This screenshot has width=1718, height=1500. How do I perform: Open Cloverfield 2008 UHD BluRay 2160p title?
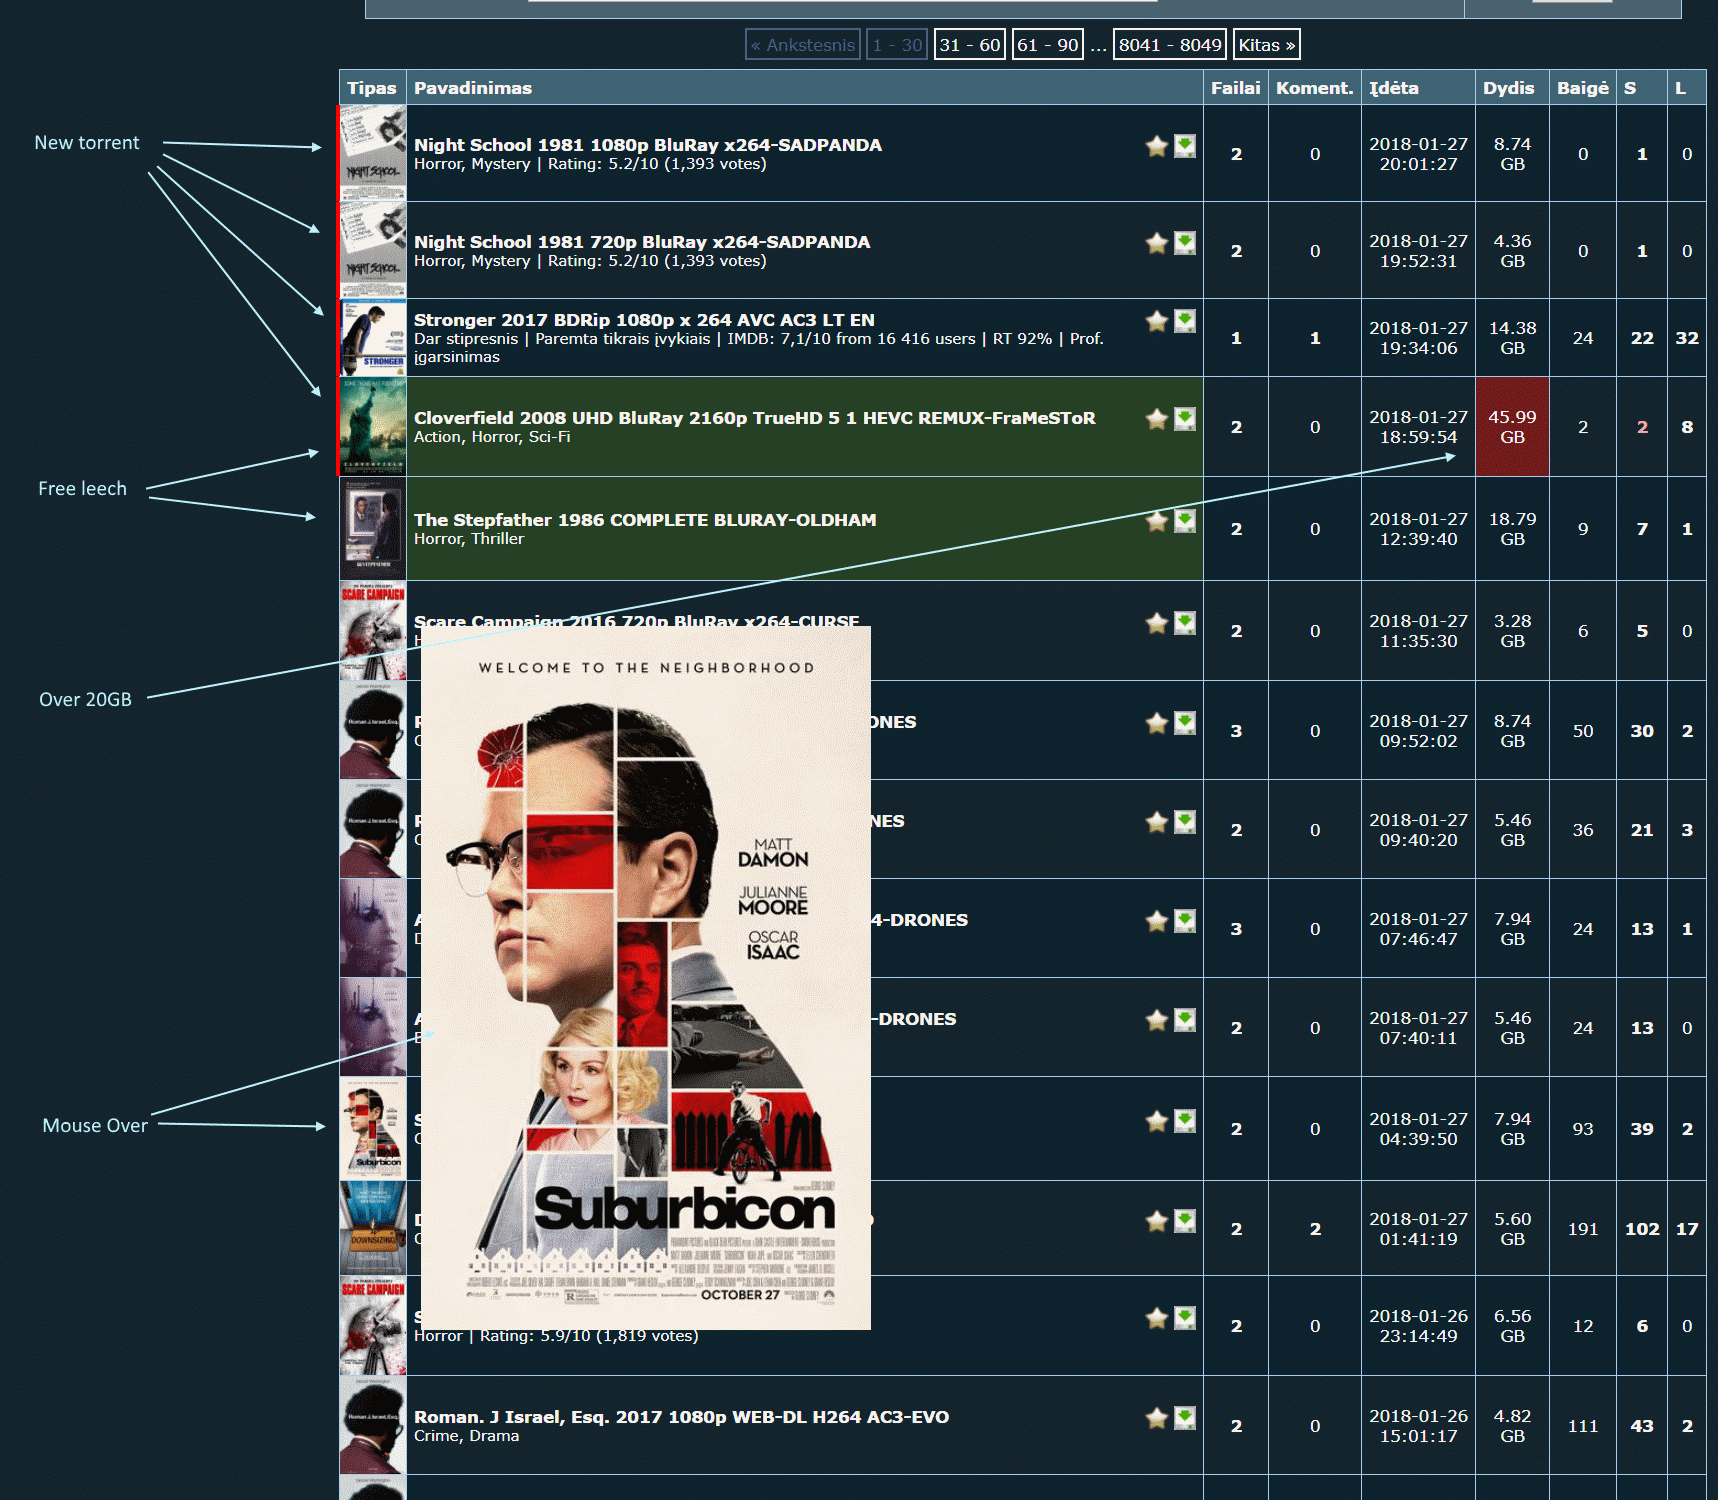tap(755, 418)
